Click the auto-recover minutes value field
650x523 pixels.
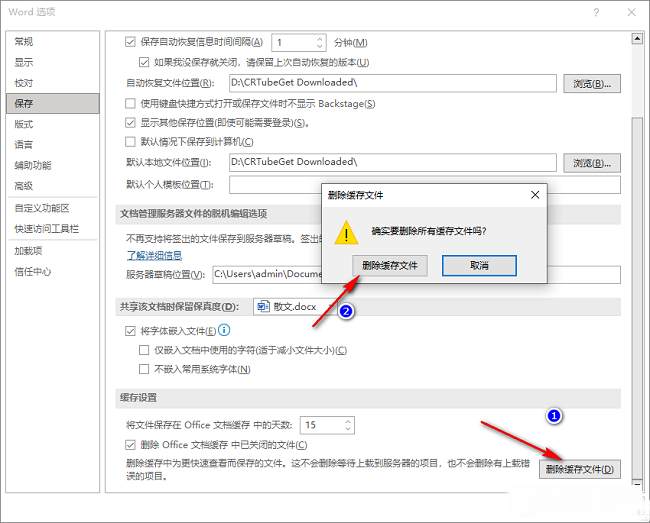293,42
